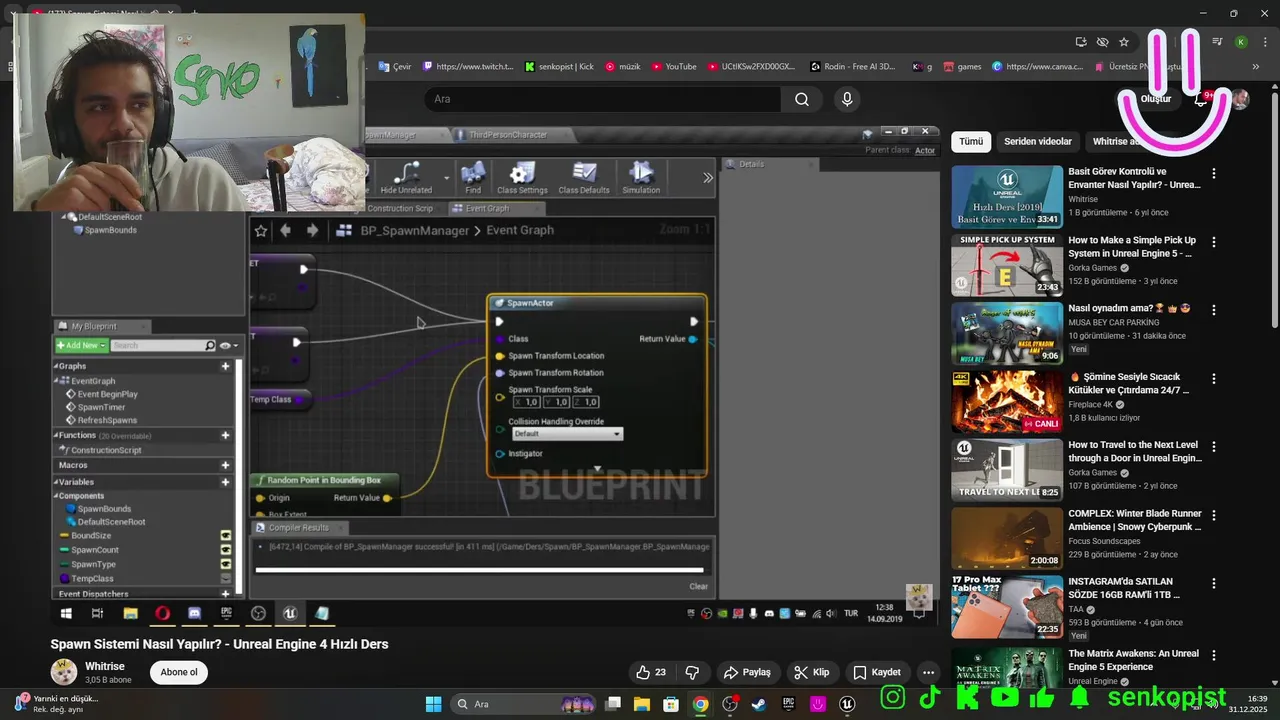This screenshot has width=1280, height=720.
Task: Open the Windows Start menu
Action: point(433,704)
